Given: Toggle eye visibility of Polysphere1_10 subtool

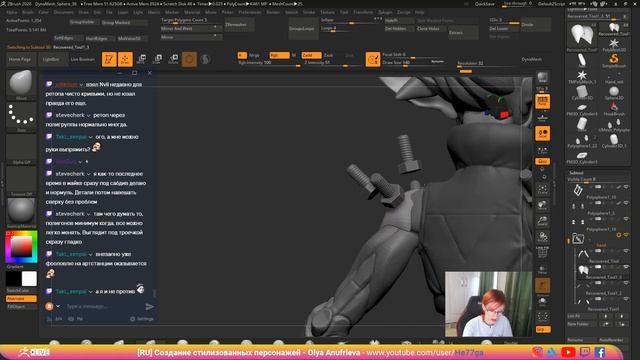Looking at the screenshot, I should (626, 187).
